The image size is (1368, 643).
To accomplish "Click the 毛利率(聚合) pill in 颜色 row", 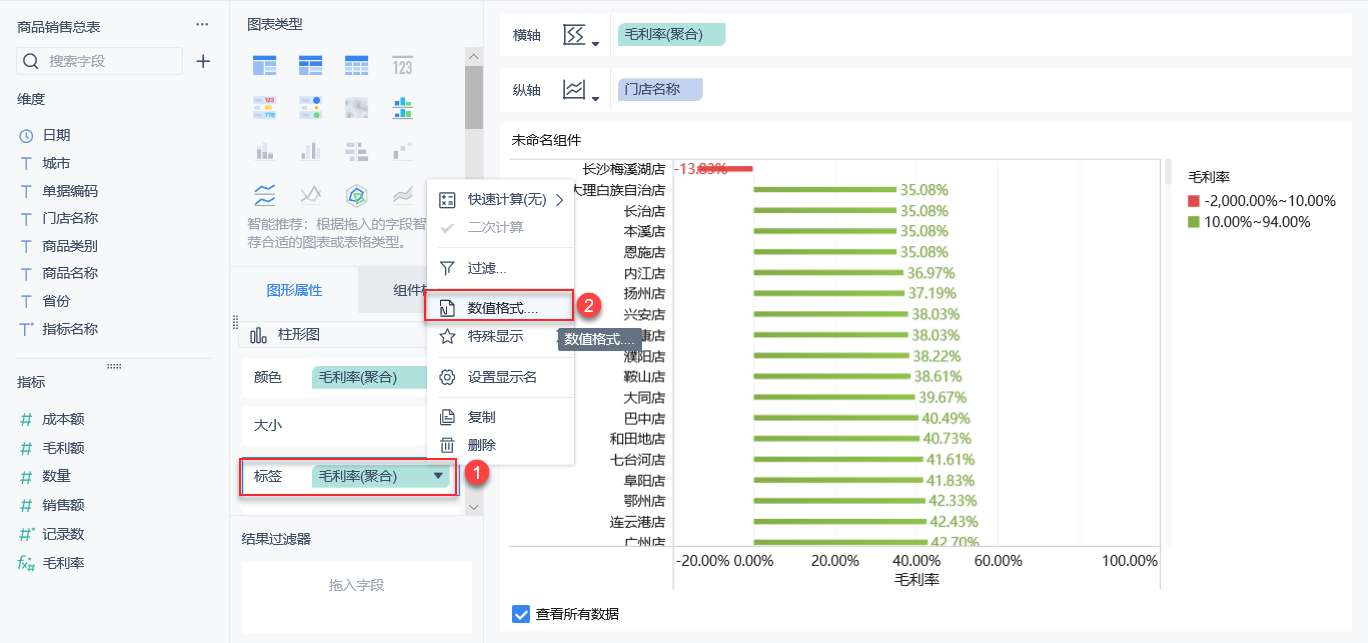I will tap(370, 377).
